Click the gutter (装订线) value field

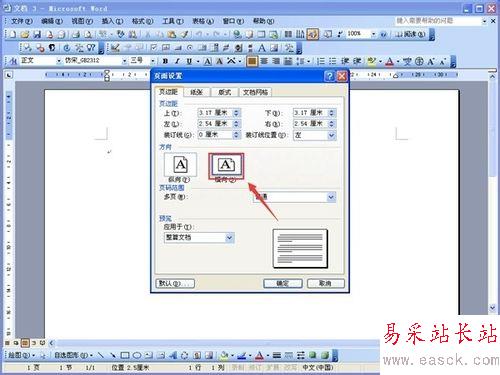(x=215, y=135)
